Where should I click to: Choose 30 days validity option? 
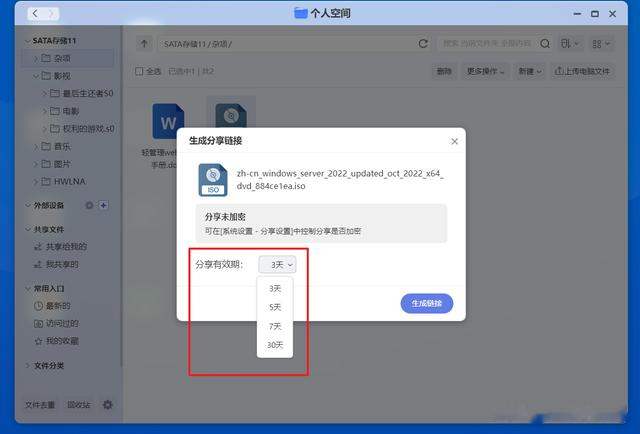pos(275,345)
